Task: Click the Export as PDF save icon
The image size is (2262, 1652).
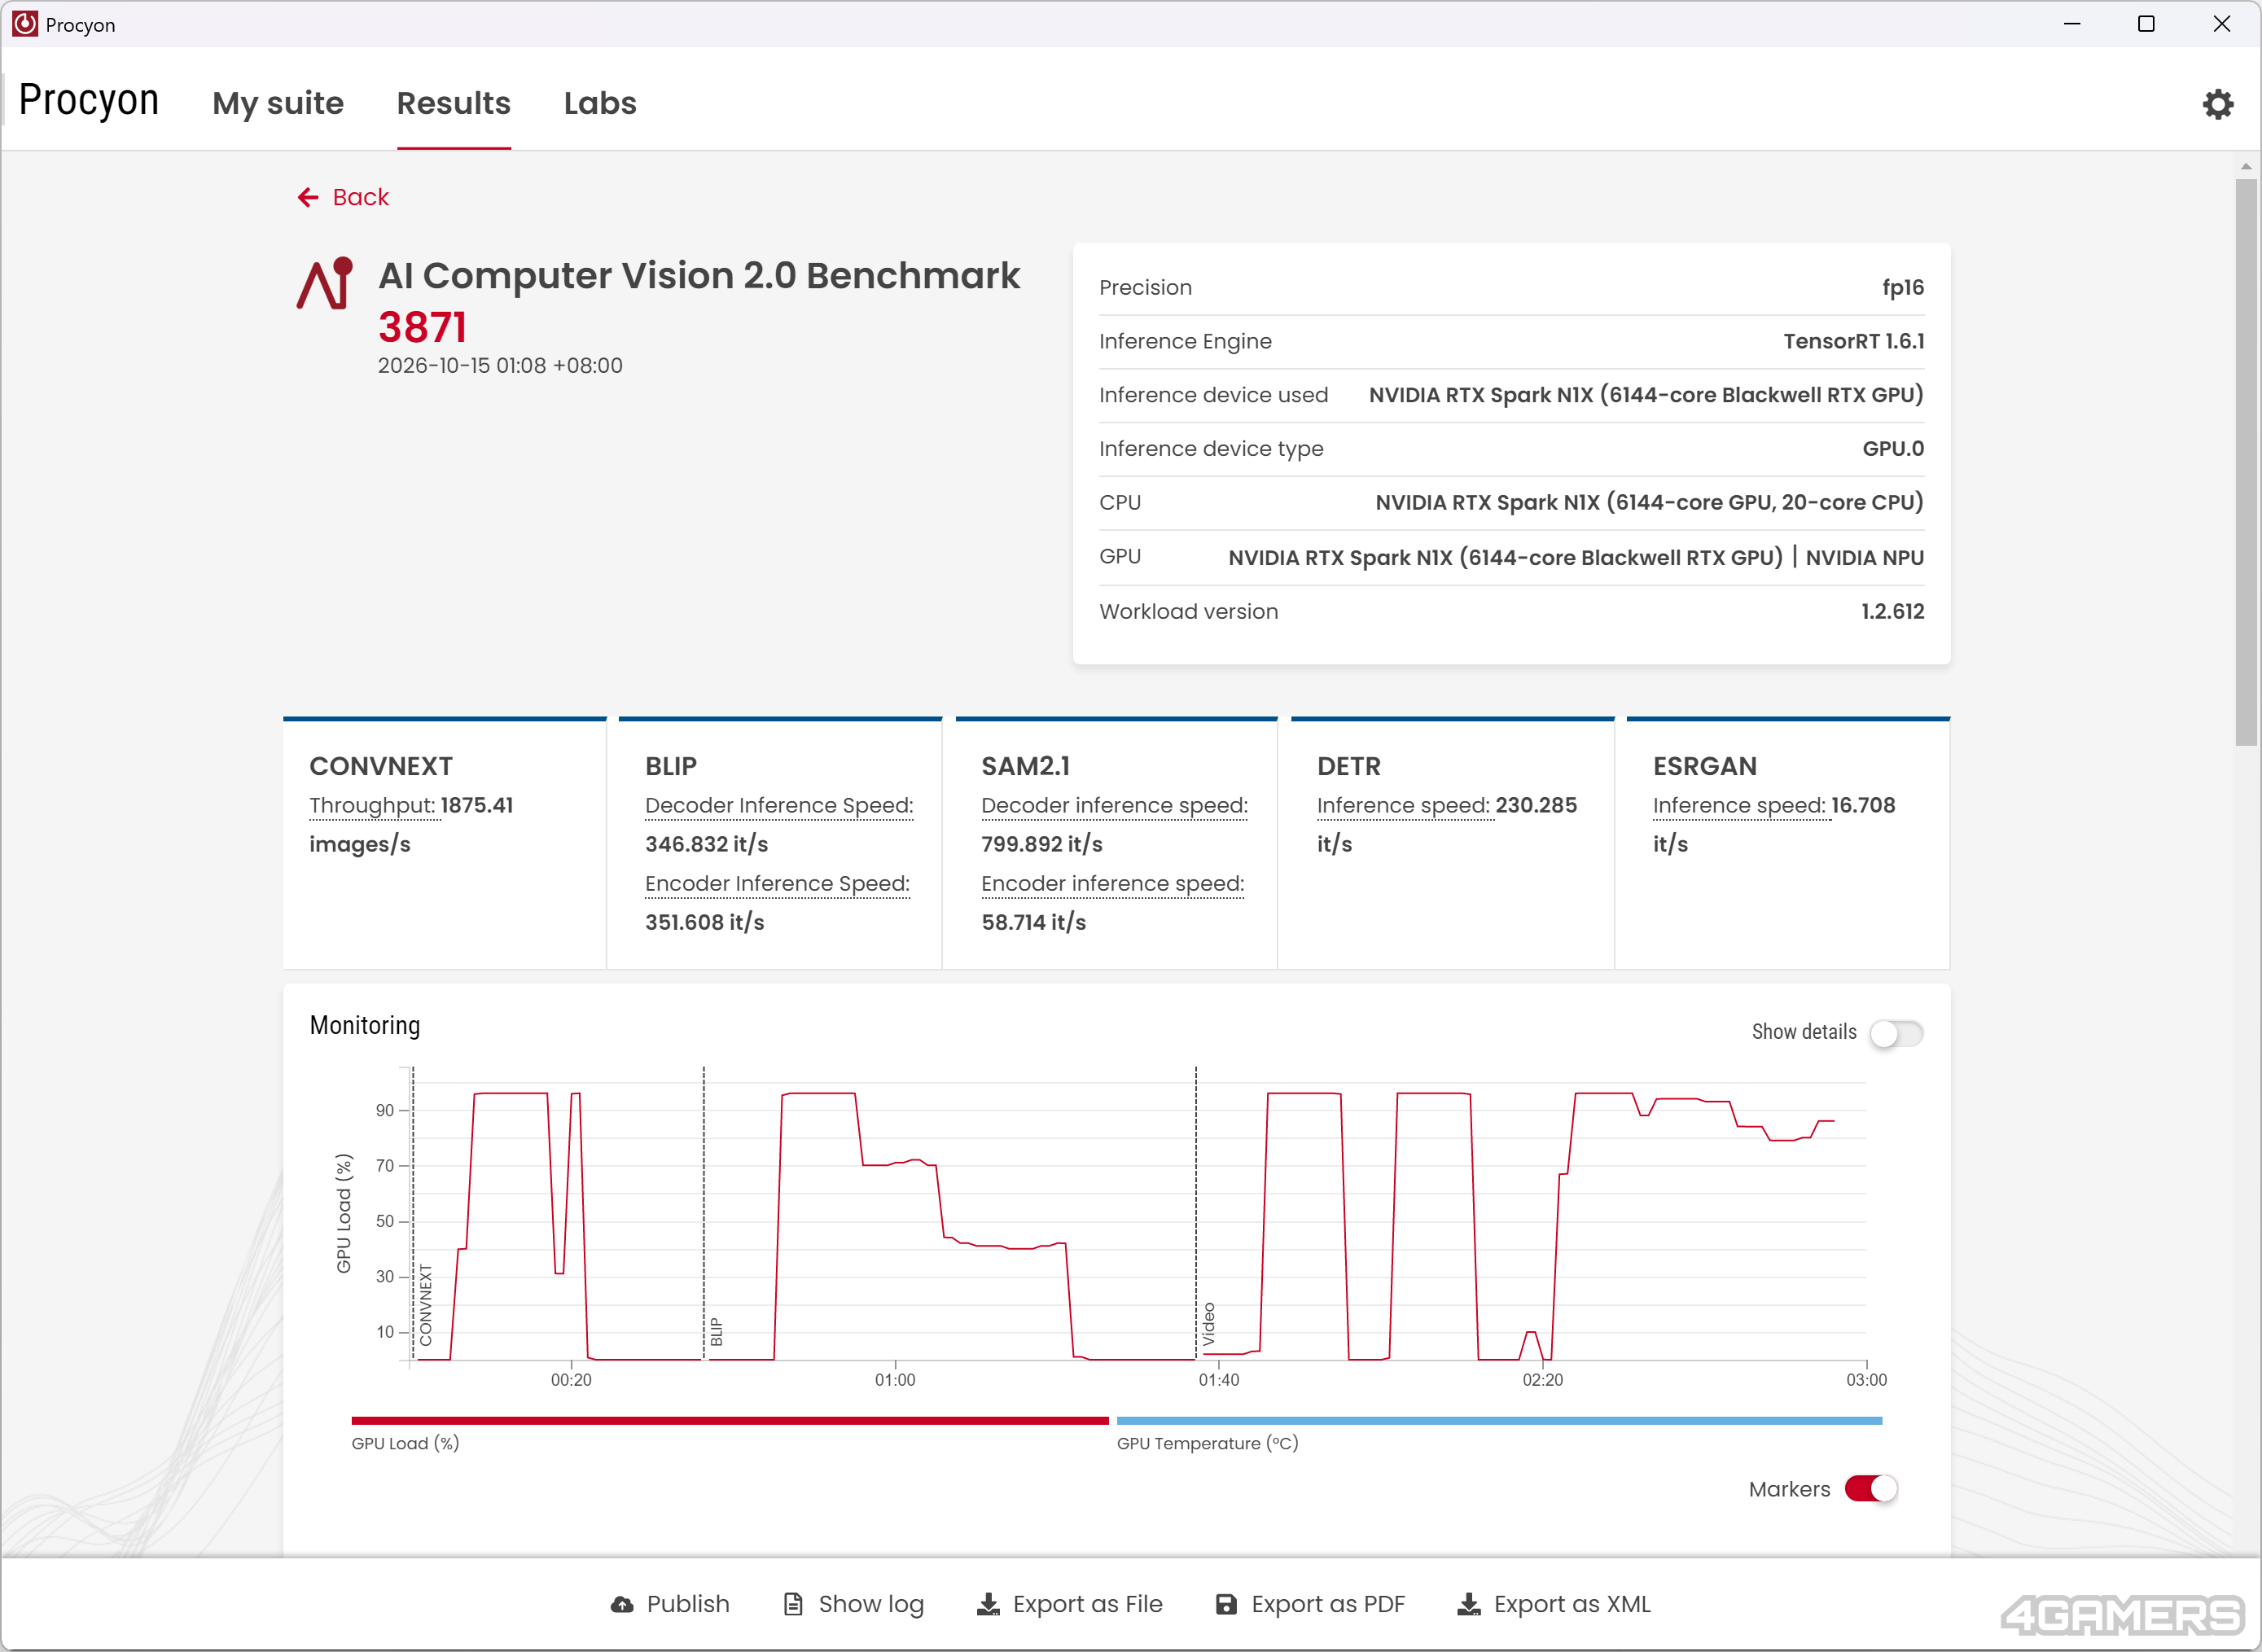Action: point(1226,1604)
